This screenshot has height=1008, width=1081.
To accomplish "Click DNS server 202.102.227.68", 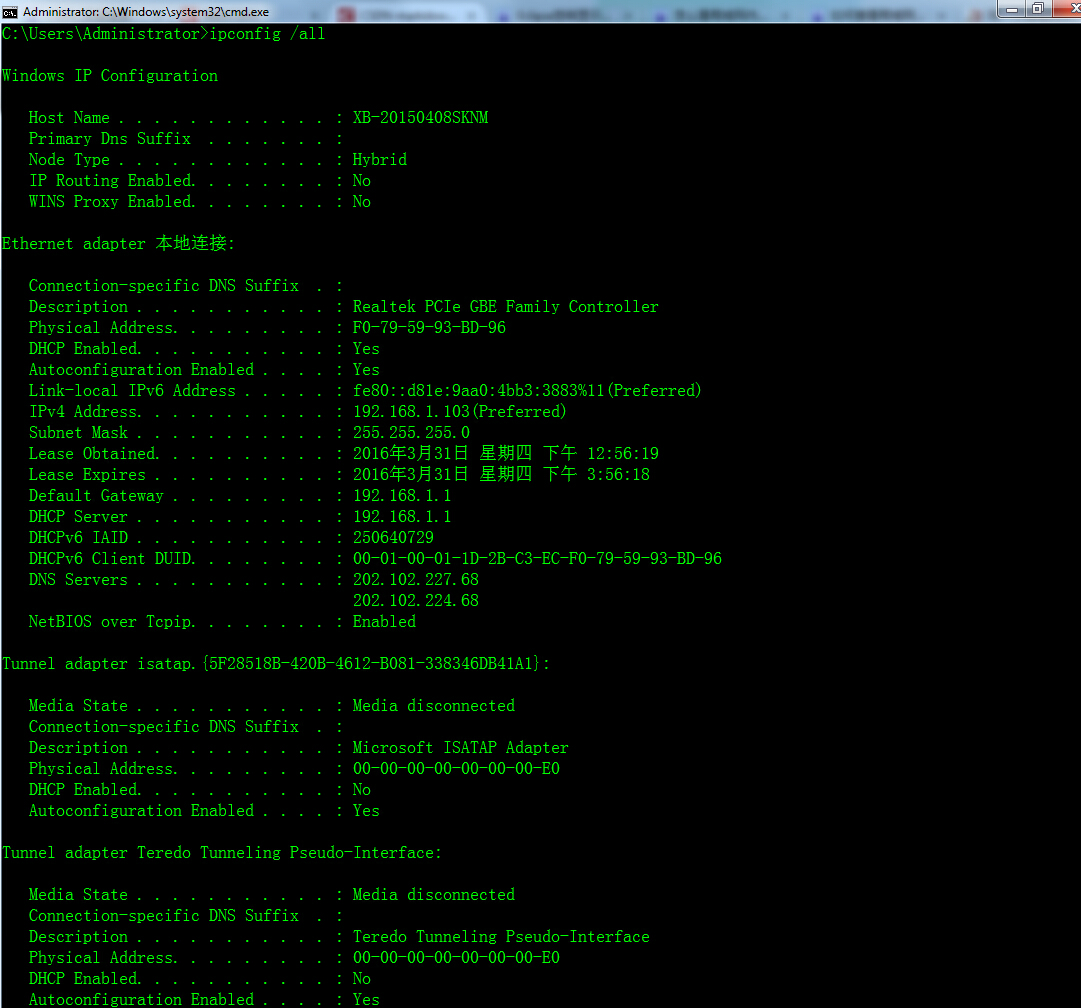I will [416, 580].
